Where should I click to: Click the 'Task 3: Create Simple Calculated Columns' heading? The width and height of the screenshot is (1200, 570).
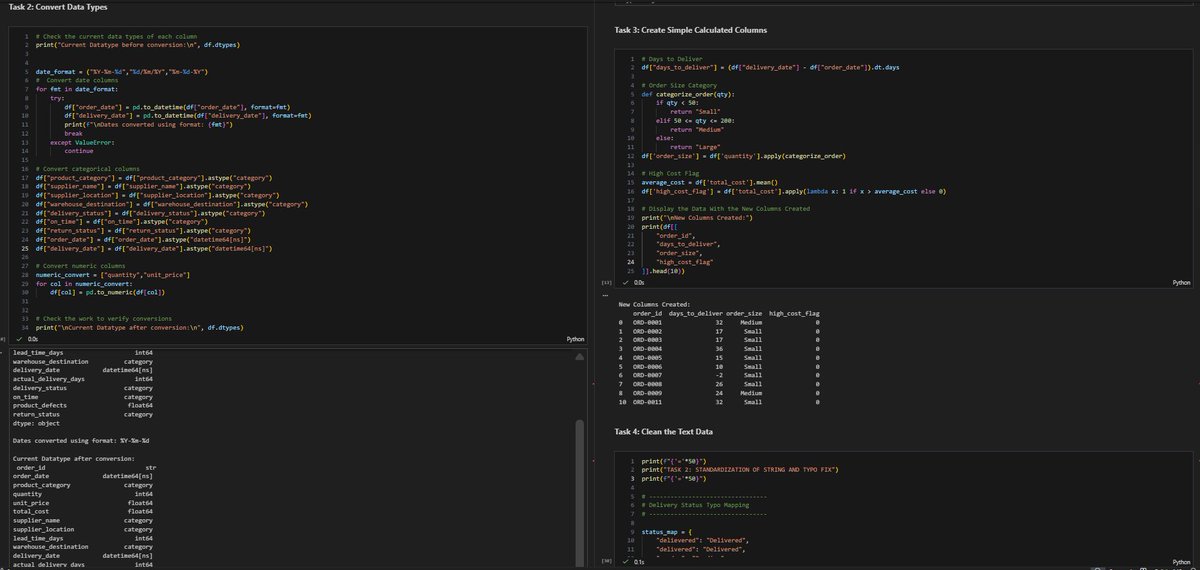691,31
